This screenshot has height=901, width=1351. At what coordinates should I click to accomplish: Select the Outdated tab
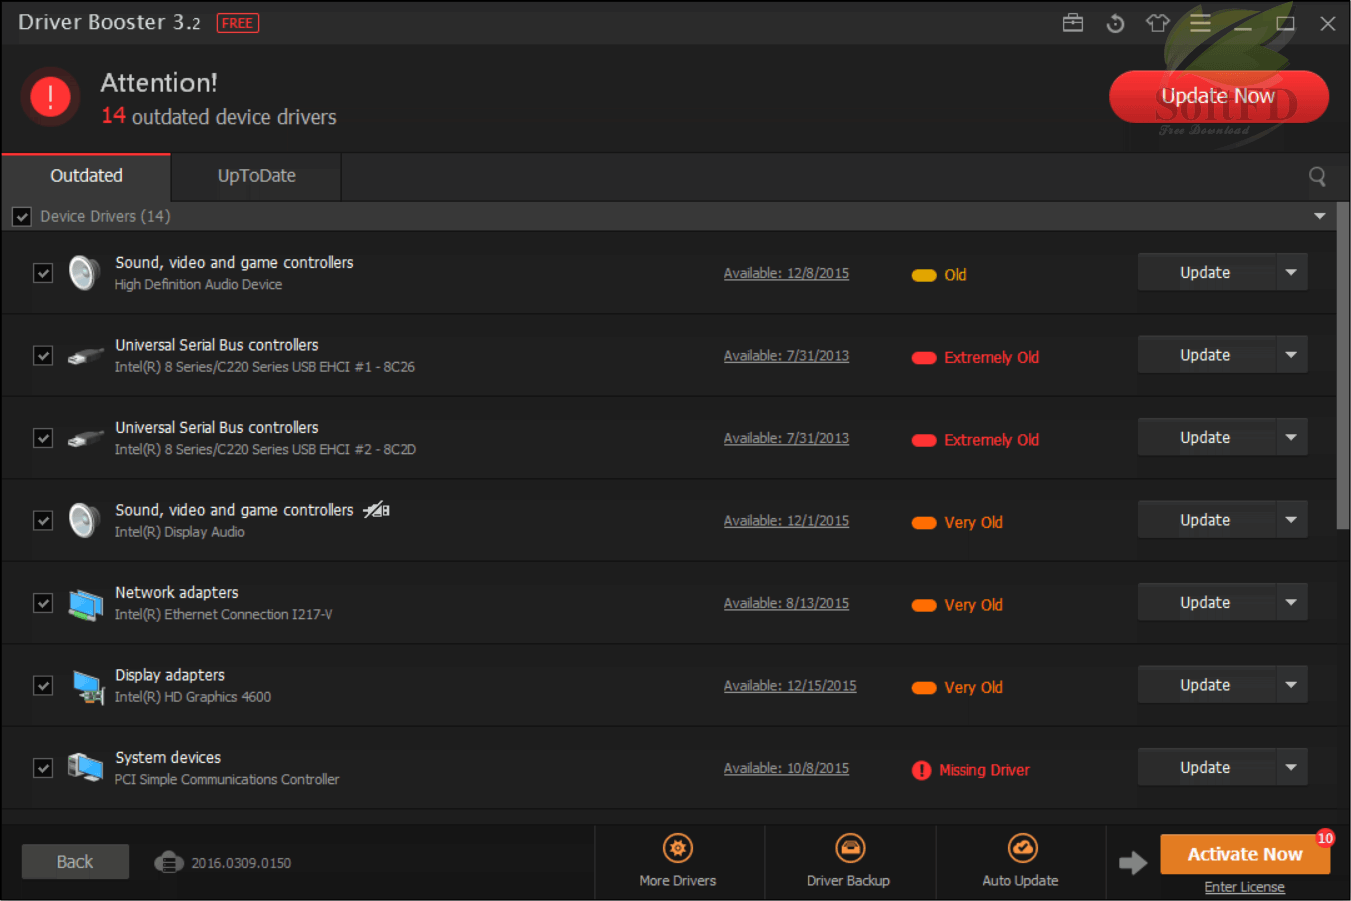point(86,175)
